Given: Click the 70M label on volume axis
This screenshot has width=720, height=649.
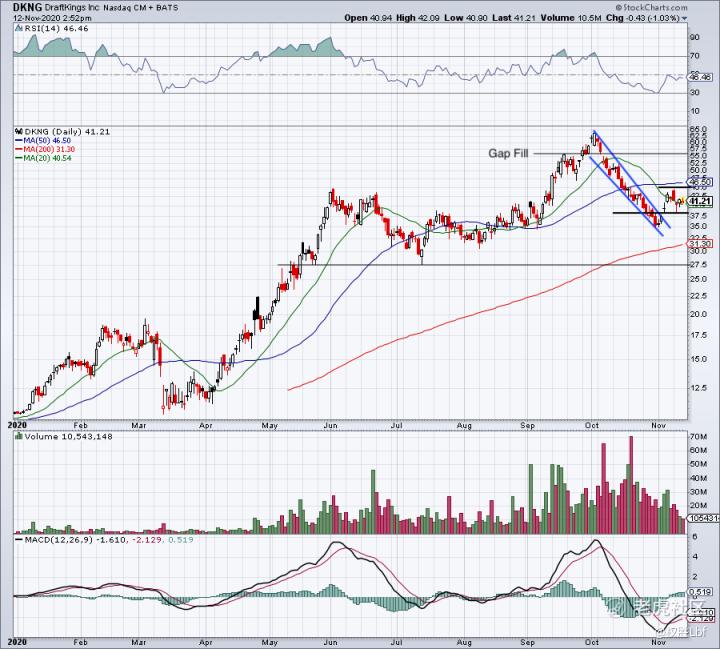Looking at the screenshot, I should [698, 436].
